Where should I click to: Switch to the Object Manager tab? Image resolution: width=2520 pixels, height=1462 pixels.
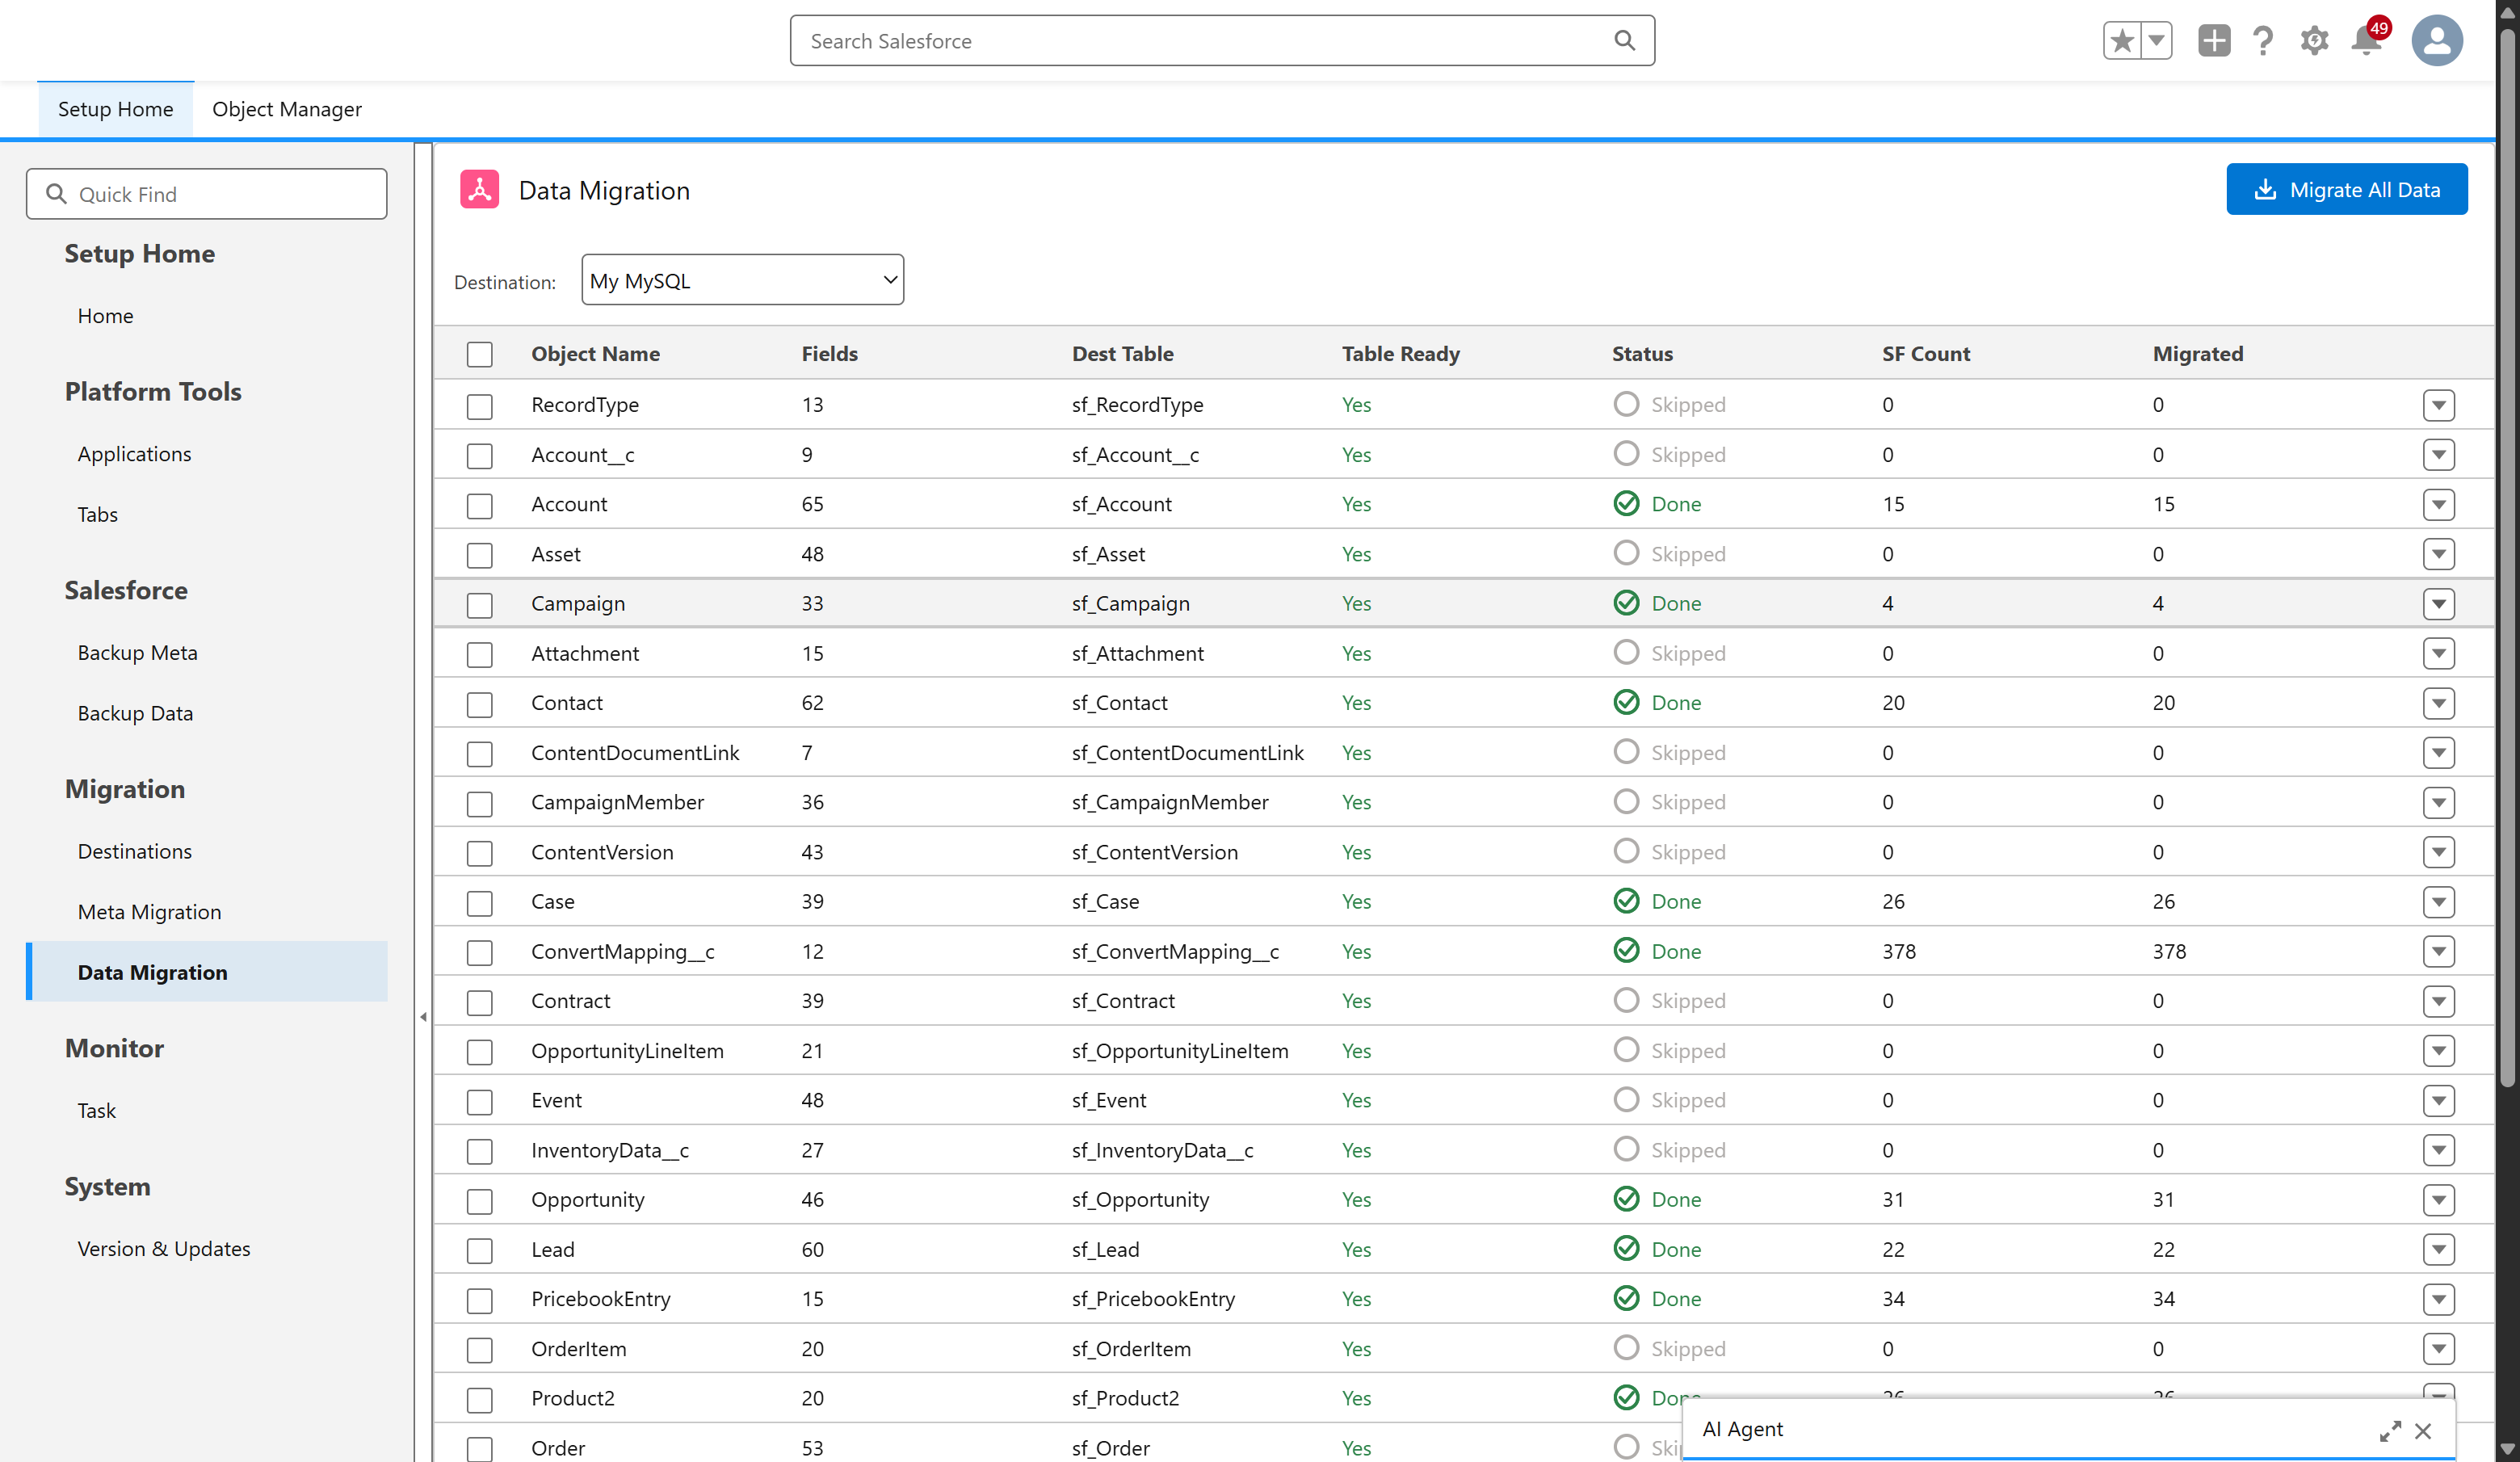(x=287, y=109)
